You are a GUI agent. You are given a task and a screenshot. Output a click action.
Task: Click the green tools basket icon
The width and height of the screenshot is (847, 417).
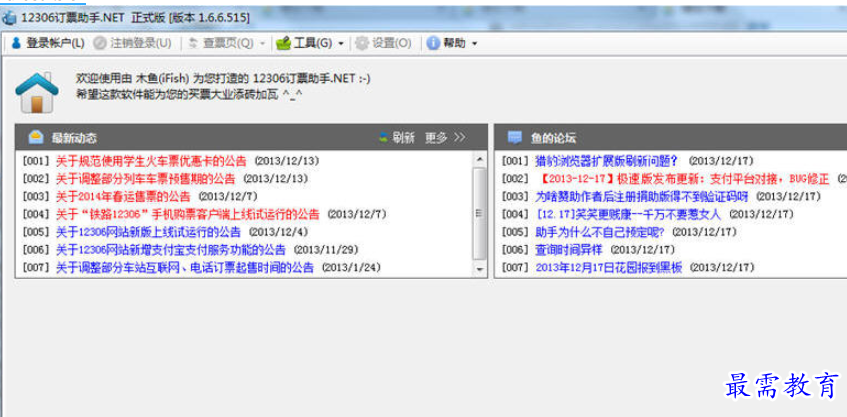pyautogui.click(x=283, y=44)
